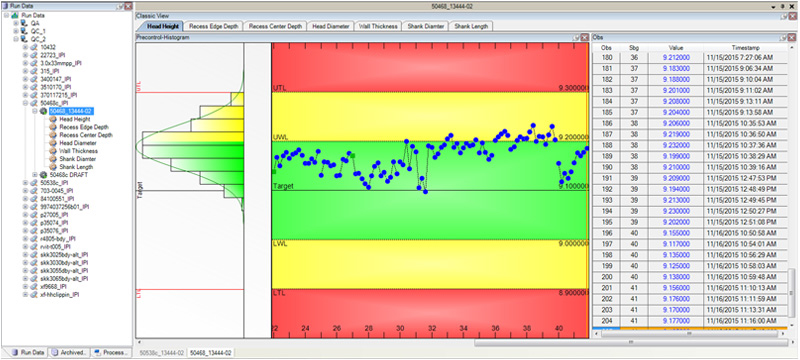Click the icon beside 50538c_IPI

pos(34,183)
